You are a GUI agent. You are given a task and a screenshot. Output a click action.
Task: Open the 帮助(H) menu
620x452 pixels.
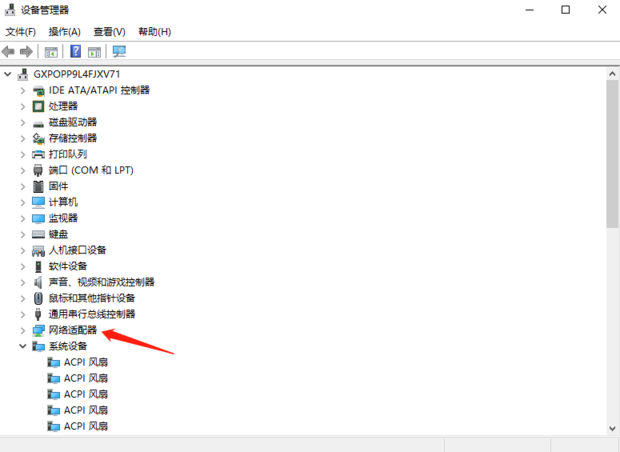155,32
